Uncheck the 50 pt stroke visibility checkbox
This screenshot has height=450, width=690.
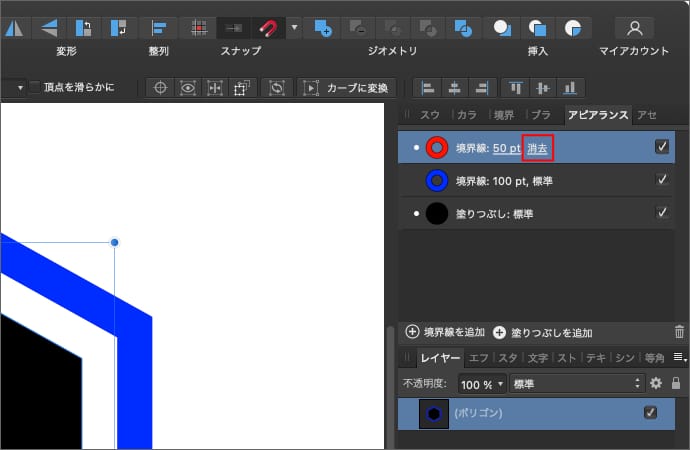[662, 147]
